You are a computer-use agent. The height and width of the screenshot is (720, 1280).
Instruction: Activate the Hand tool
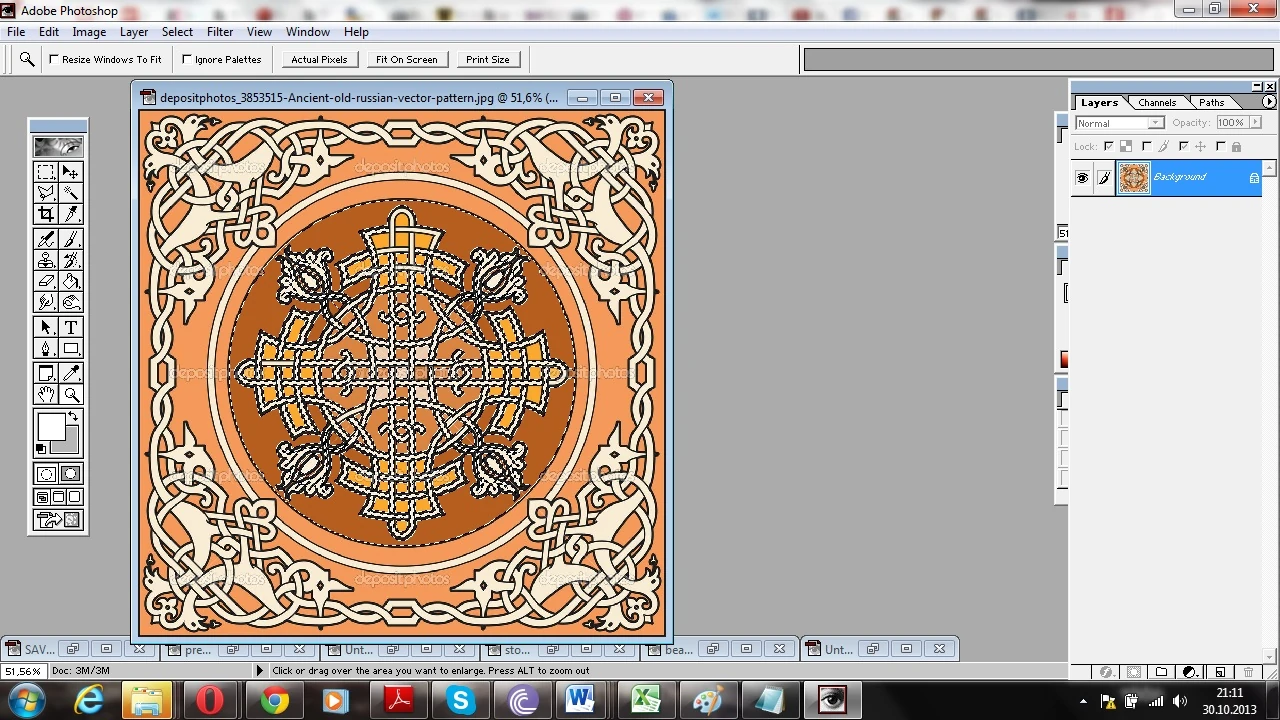pos(46,394)
